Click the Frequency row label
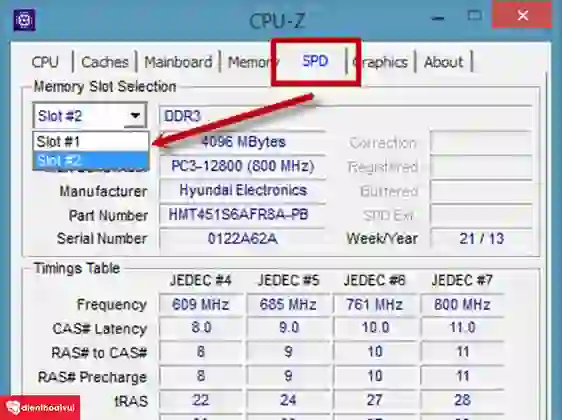Screen dimensions: 562x420 pos(112,305)
